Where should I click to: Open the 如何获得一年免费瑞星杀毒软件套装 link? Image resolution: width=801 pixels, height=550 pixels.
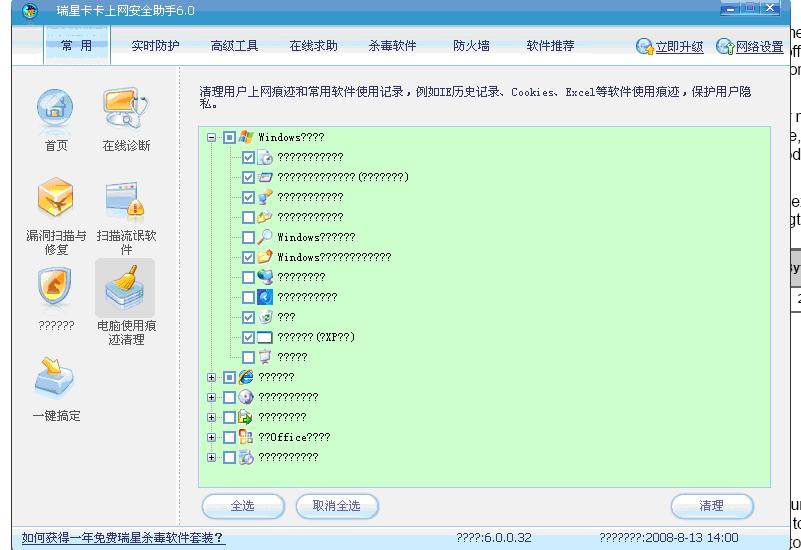[123, 538]
